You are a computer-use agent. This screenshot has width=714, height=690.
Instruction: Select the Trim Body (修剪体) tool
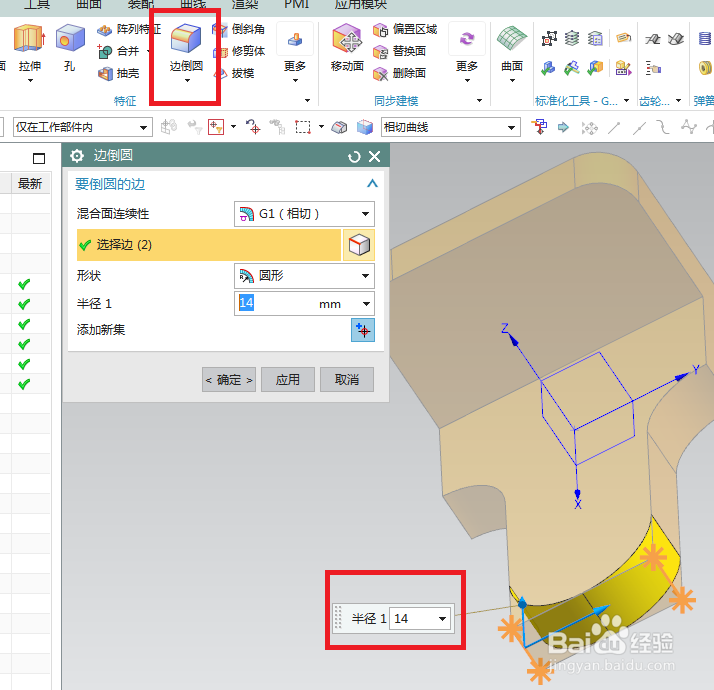tap(239, 51)
